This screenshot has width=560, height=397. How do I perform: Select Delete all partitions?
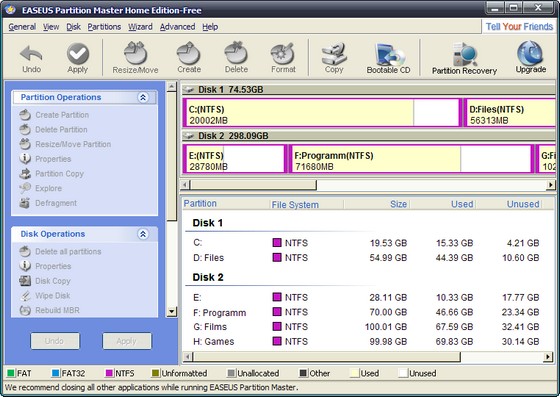pyautogui.click(x=60, y=252)
